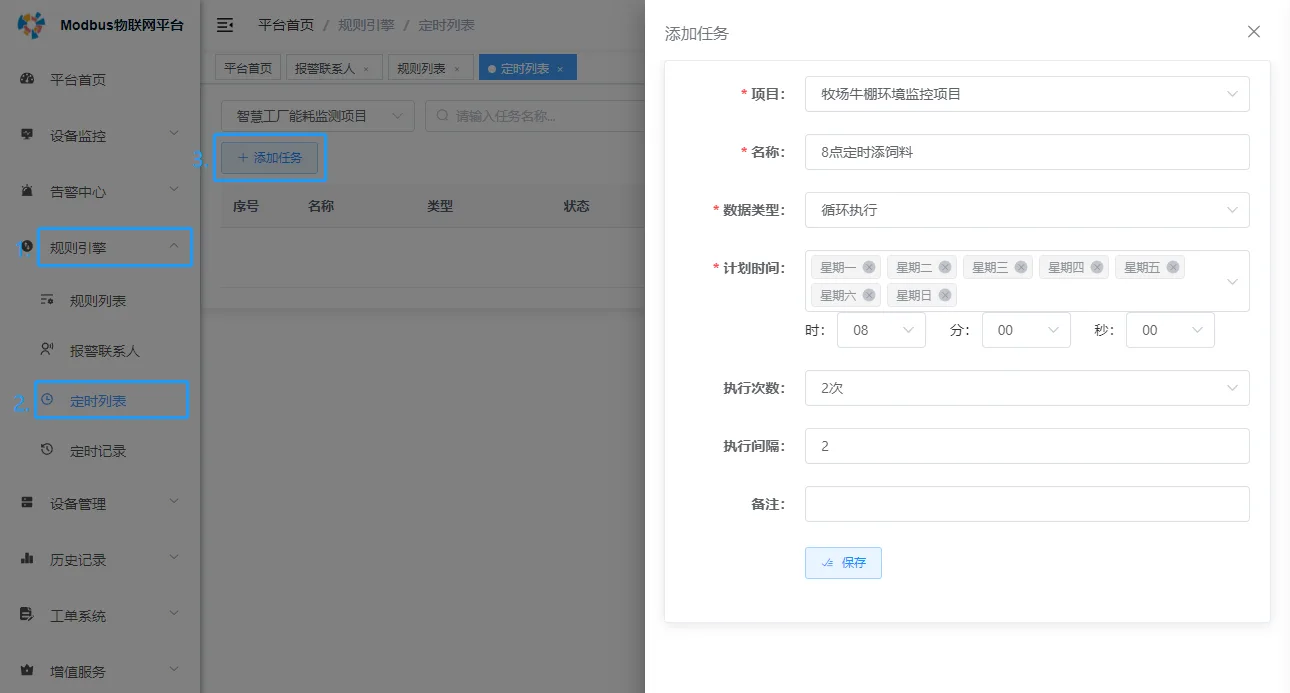This screenshot has width=1290, height=693.
Task: Click the 名称 input field
Action: (x=1027, y=152)
